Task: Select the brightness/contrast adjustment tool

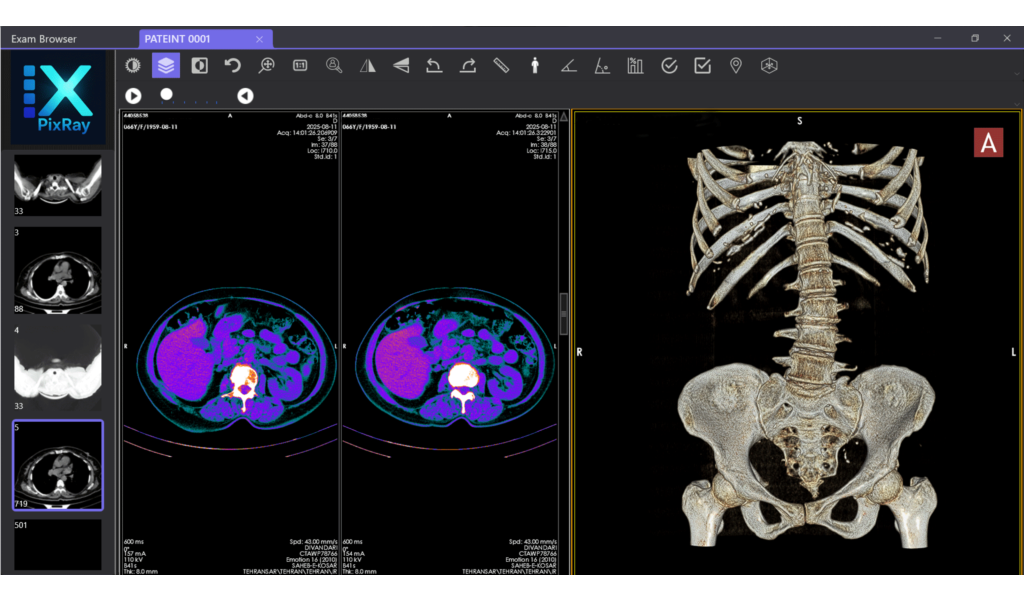Action: pos(131,65)
